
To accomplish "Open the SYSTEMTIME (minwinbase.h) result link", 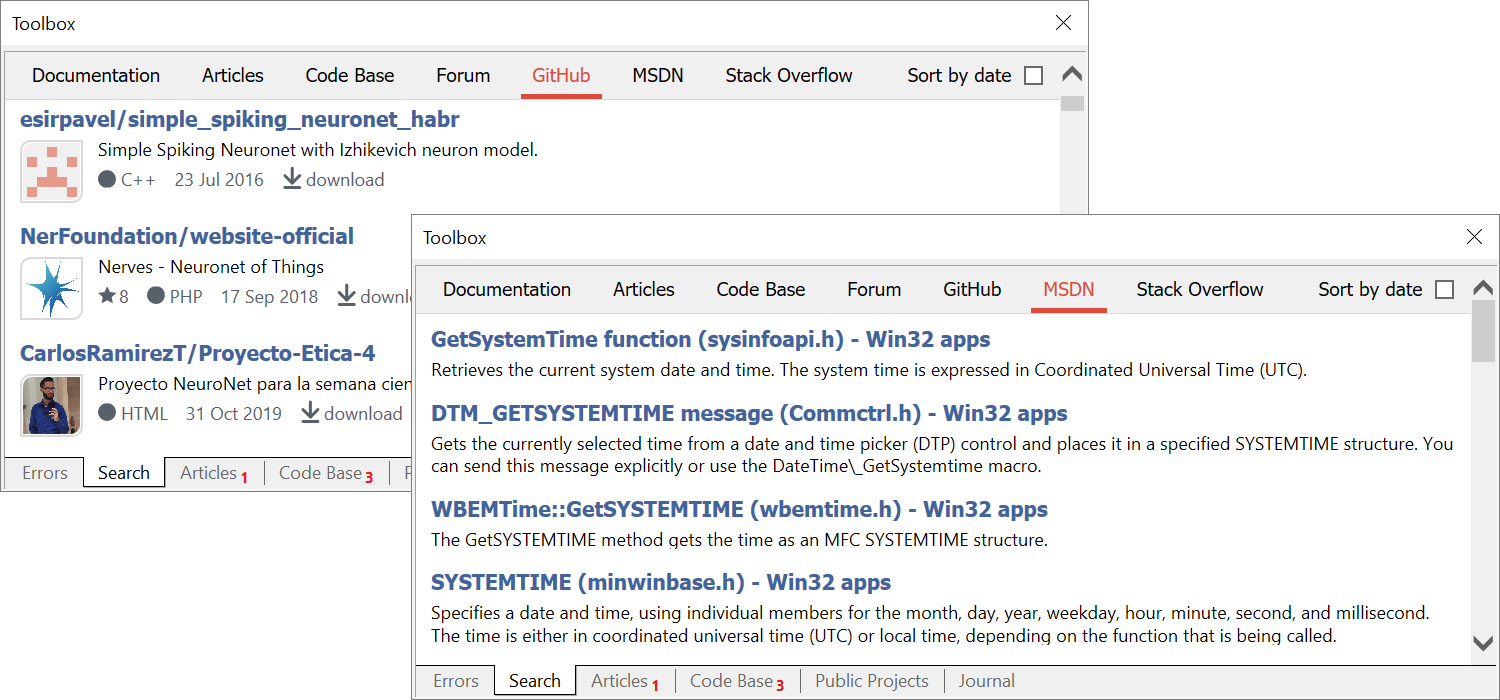I will (660, 583).
